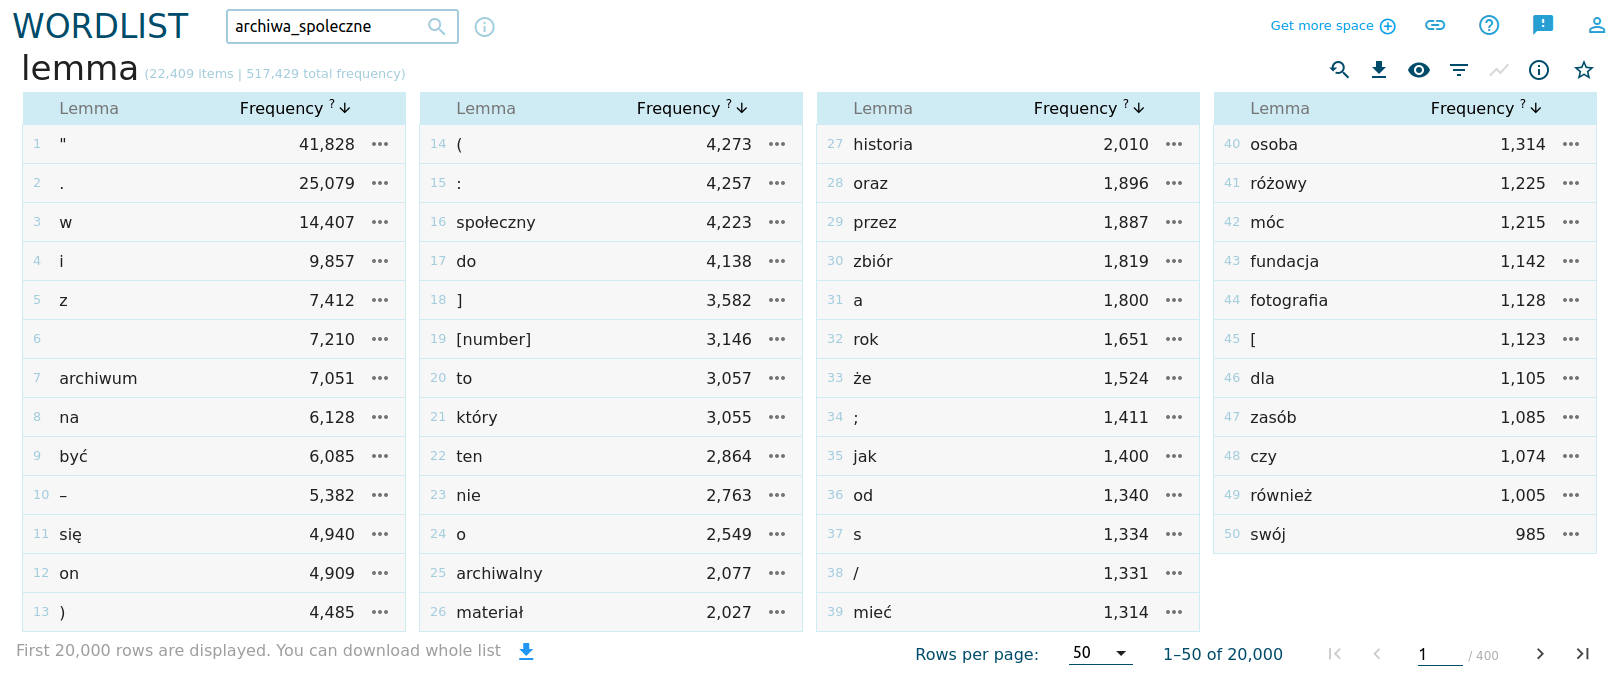Screen dimensions: 1615x676
Task: Select lemma przez
Action: pyautogui.click(x=875, y=222)
